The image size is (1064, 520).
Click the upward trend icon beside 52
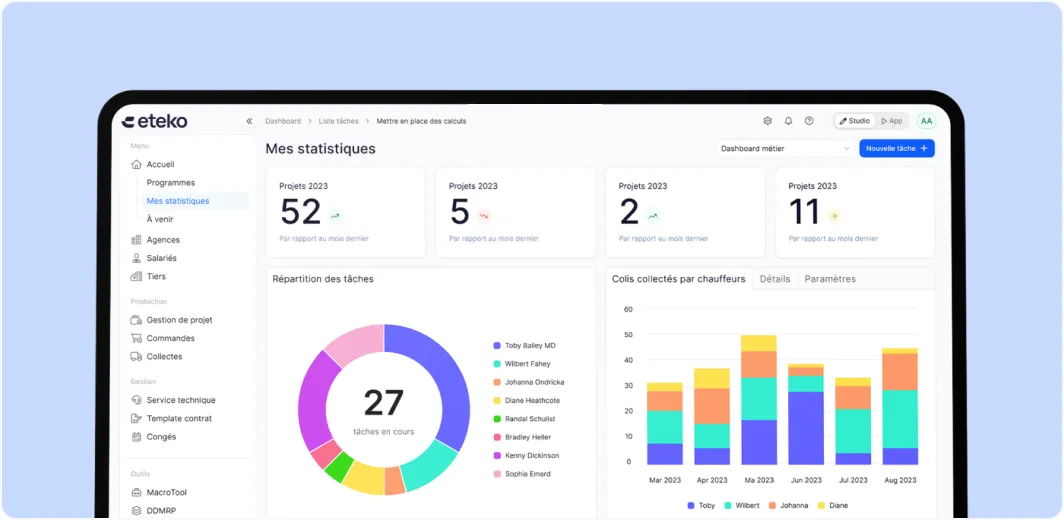(x=335, y=217)
